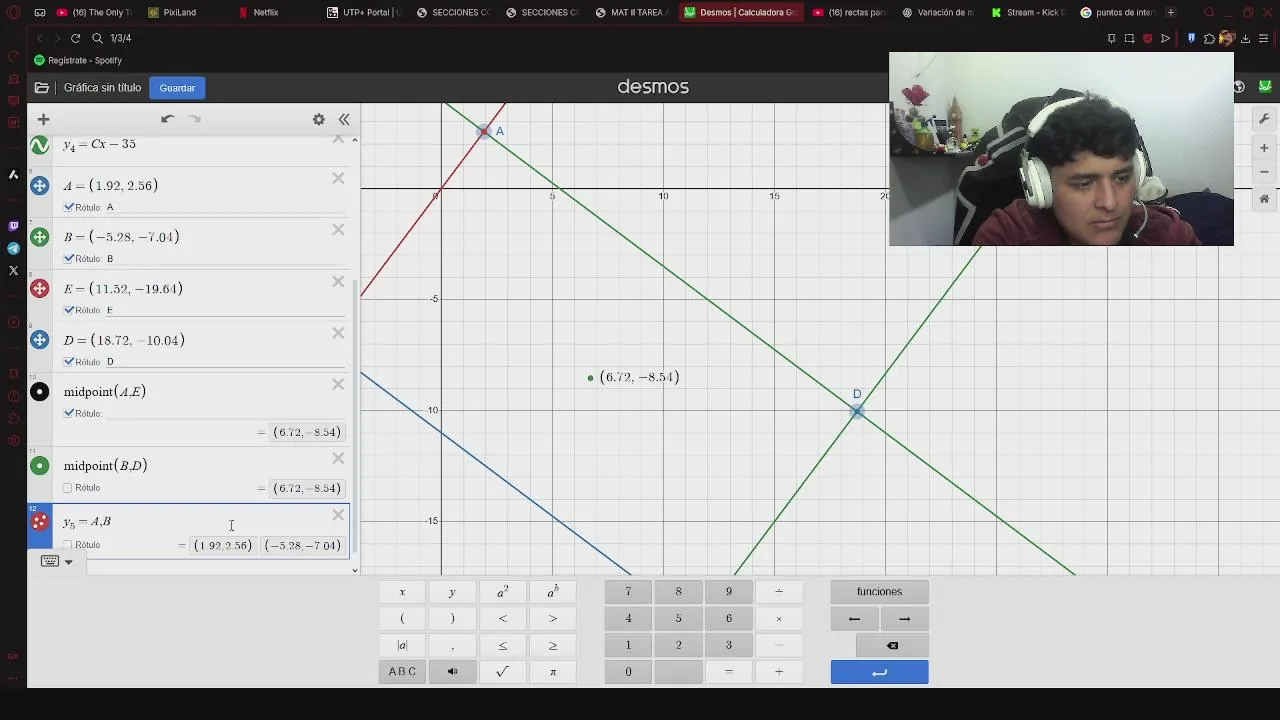This screenshot has width=1280, height=720.
Task: Switch to UTP+ Portal browser tab
Action: (363, 12)
